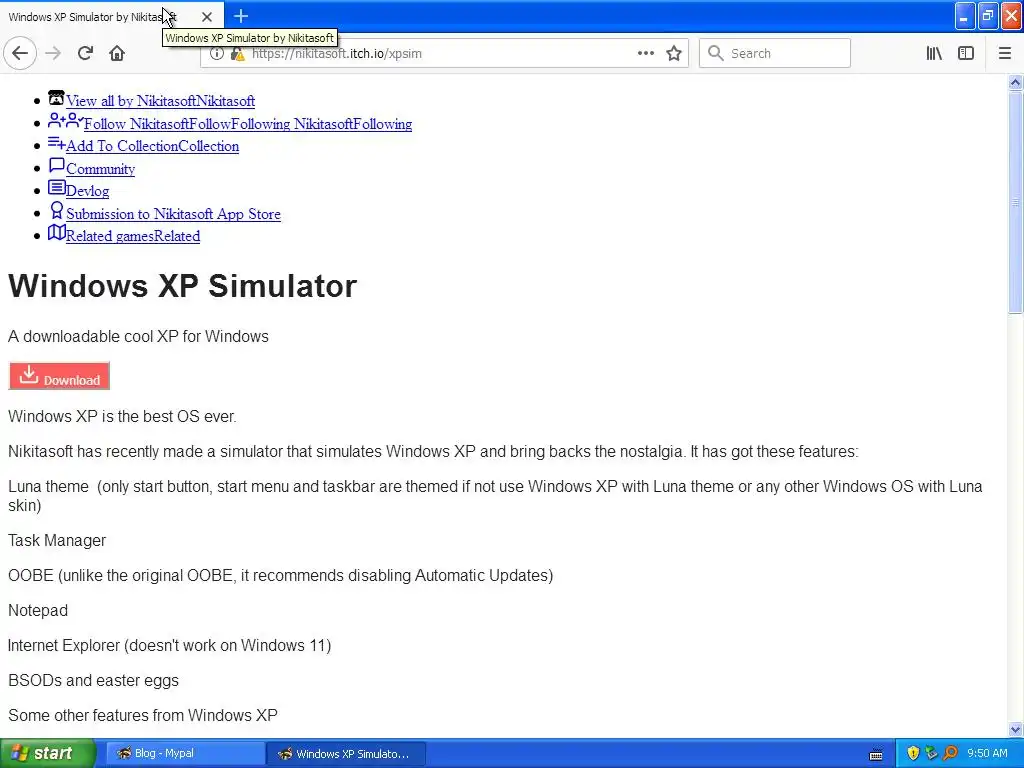The height and width of the screenshot is (768, 1024).
Task: Click the magnifier search tray icon
Action: coord(950,753)
